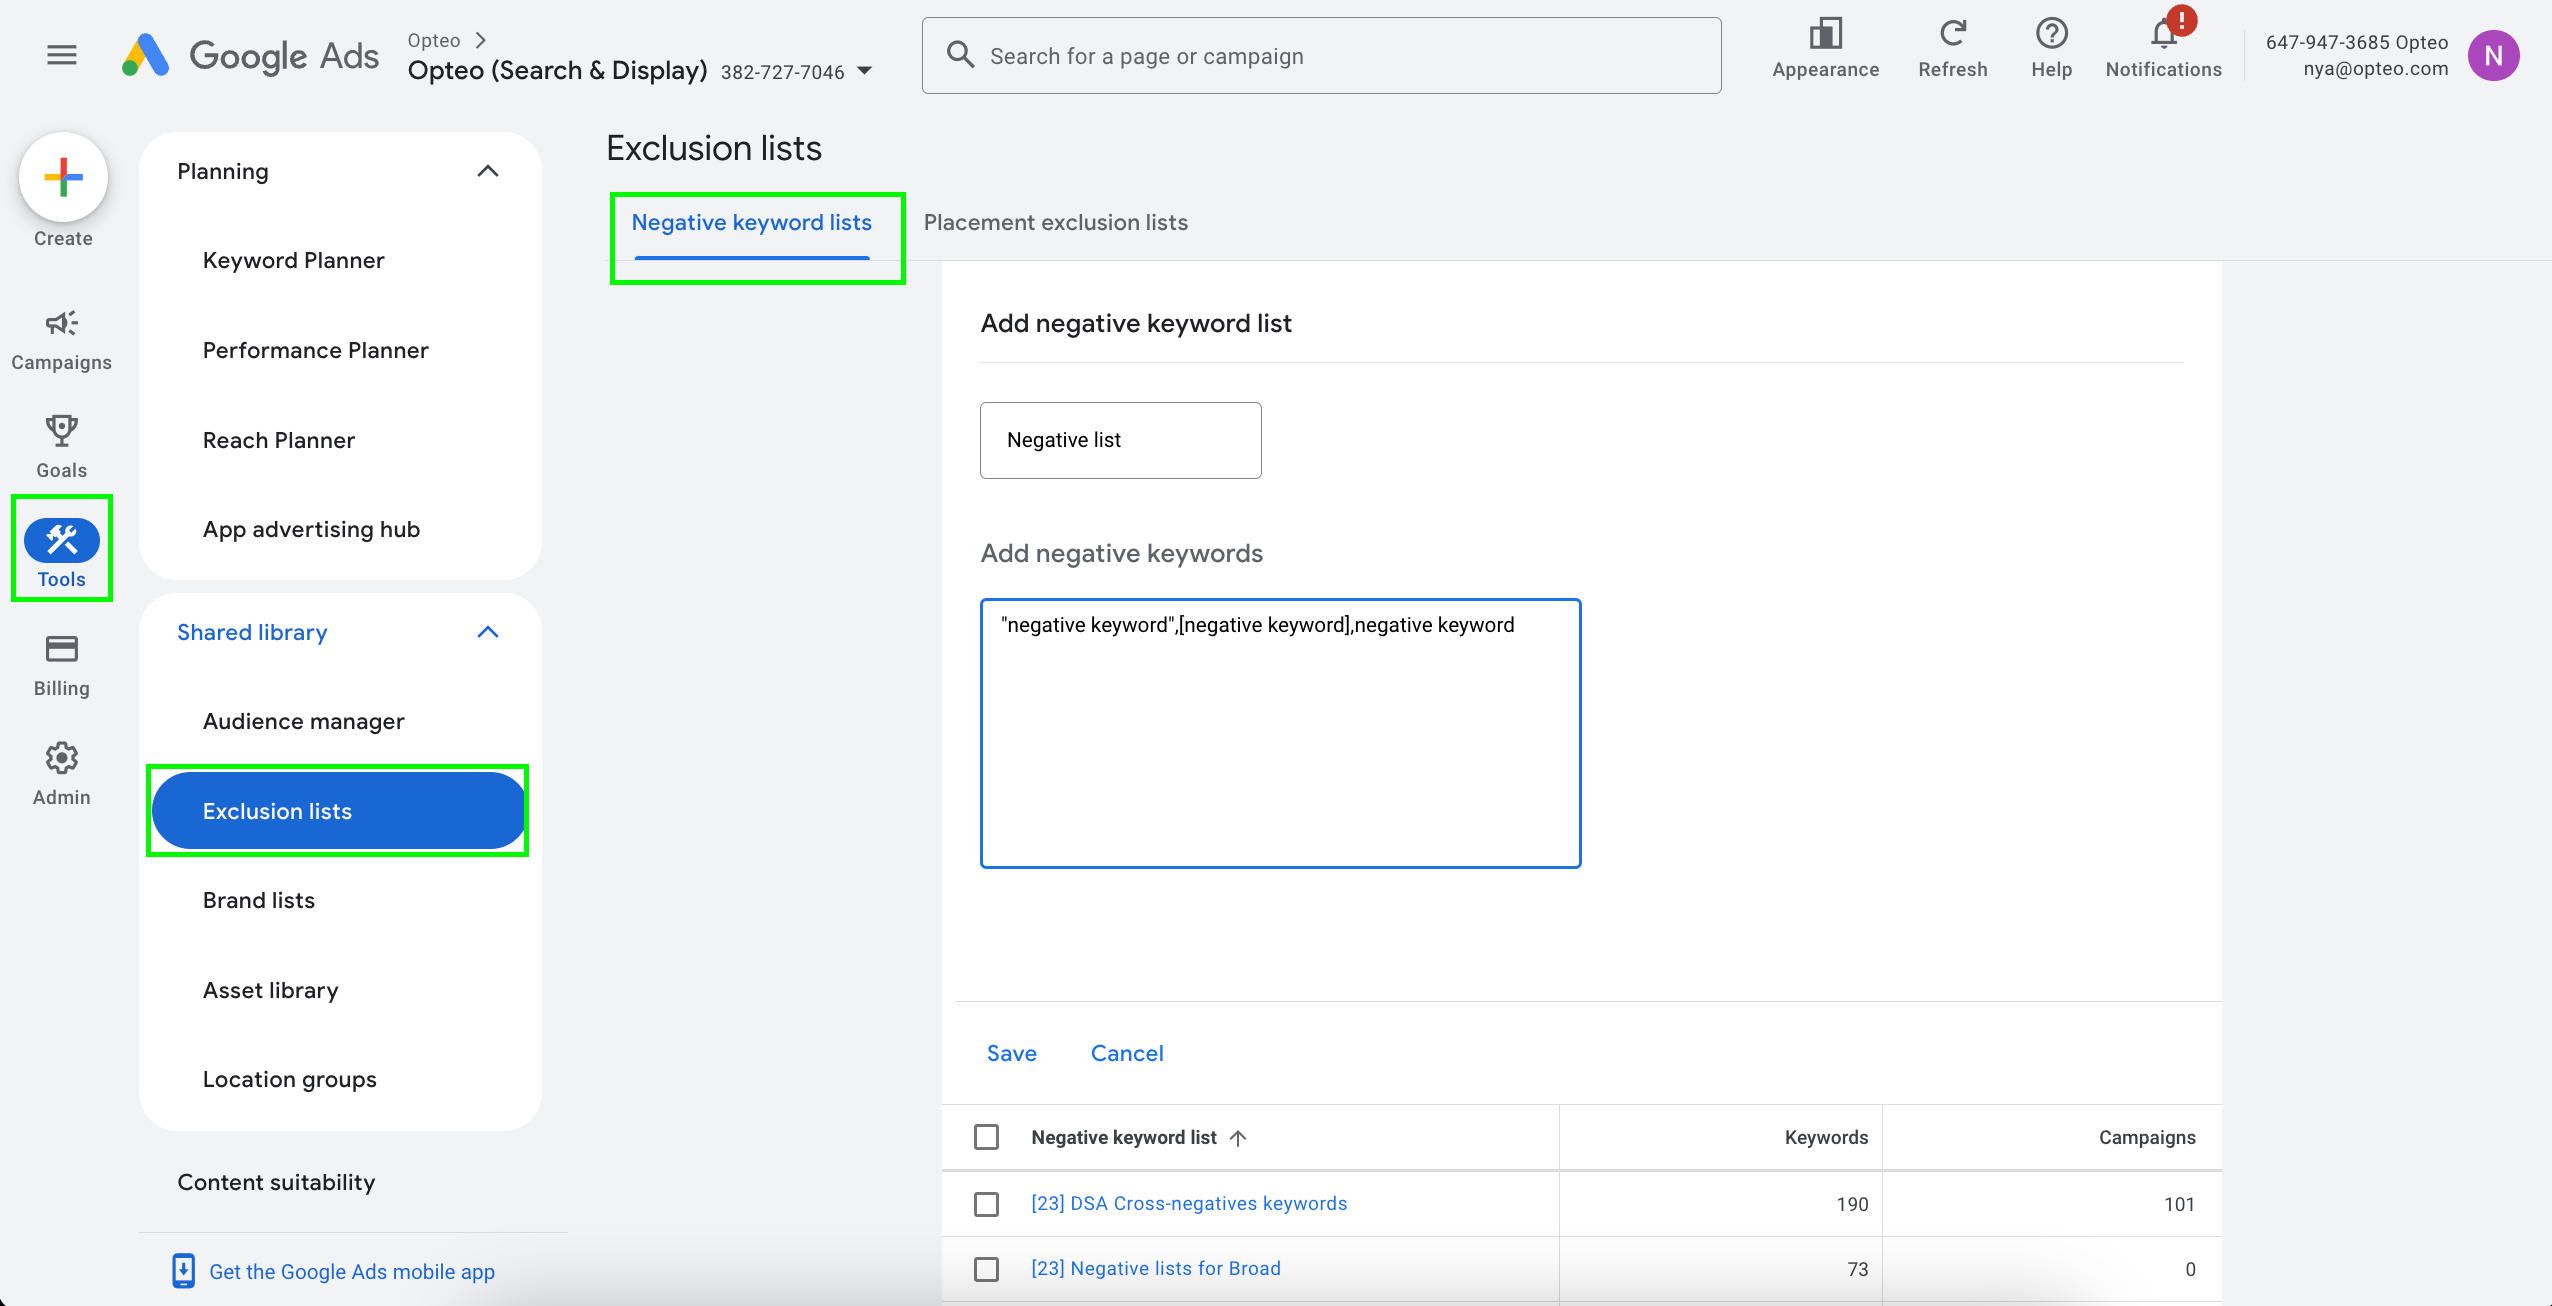Collapse the Shared library section
This screenshot has width=2552, height=1306.
(487, 632)
